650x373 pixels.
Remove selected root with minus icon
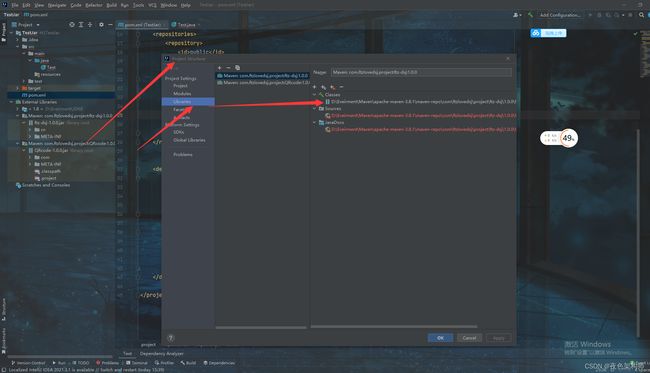[x=341, y=87]
